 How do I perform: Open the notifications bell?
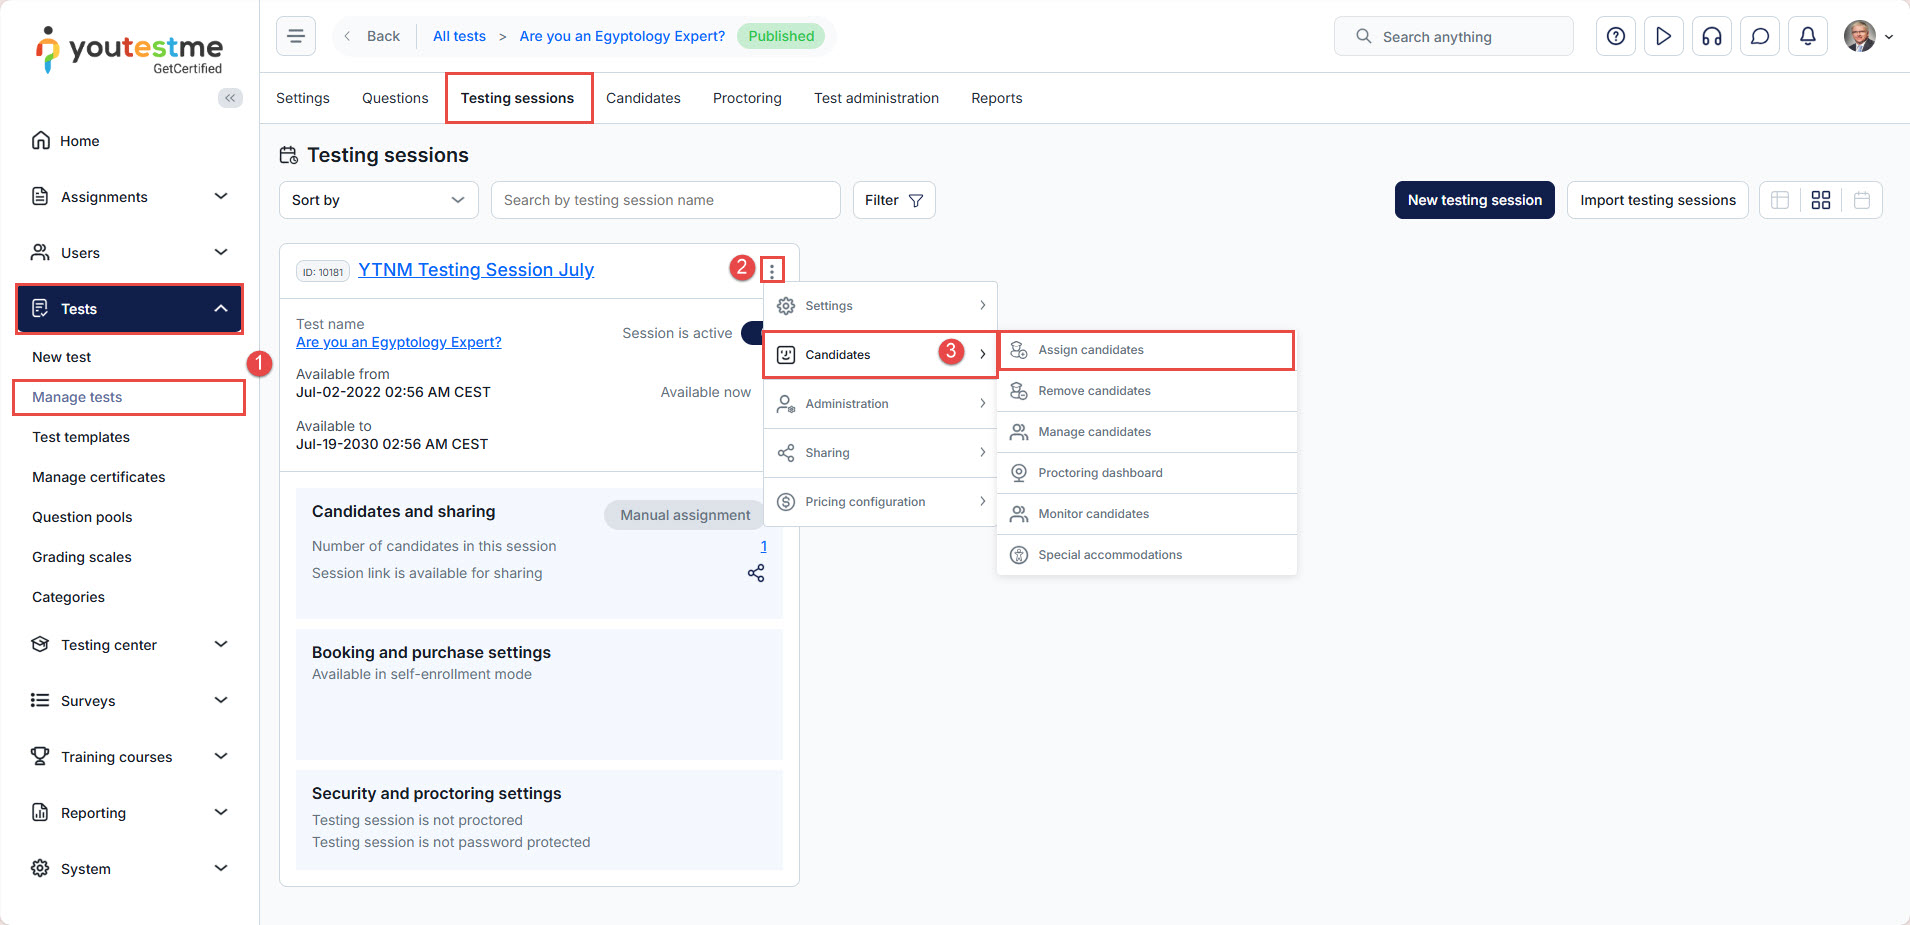[x=1807, y=36]
